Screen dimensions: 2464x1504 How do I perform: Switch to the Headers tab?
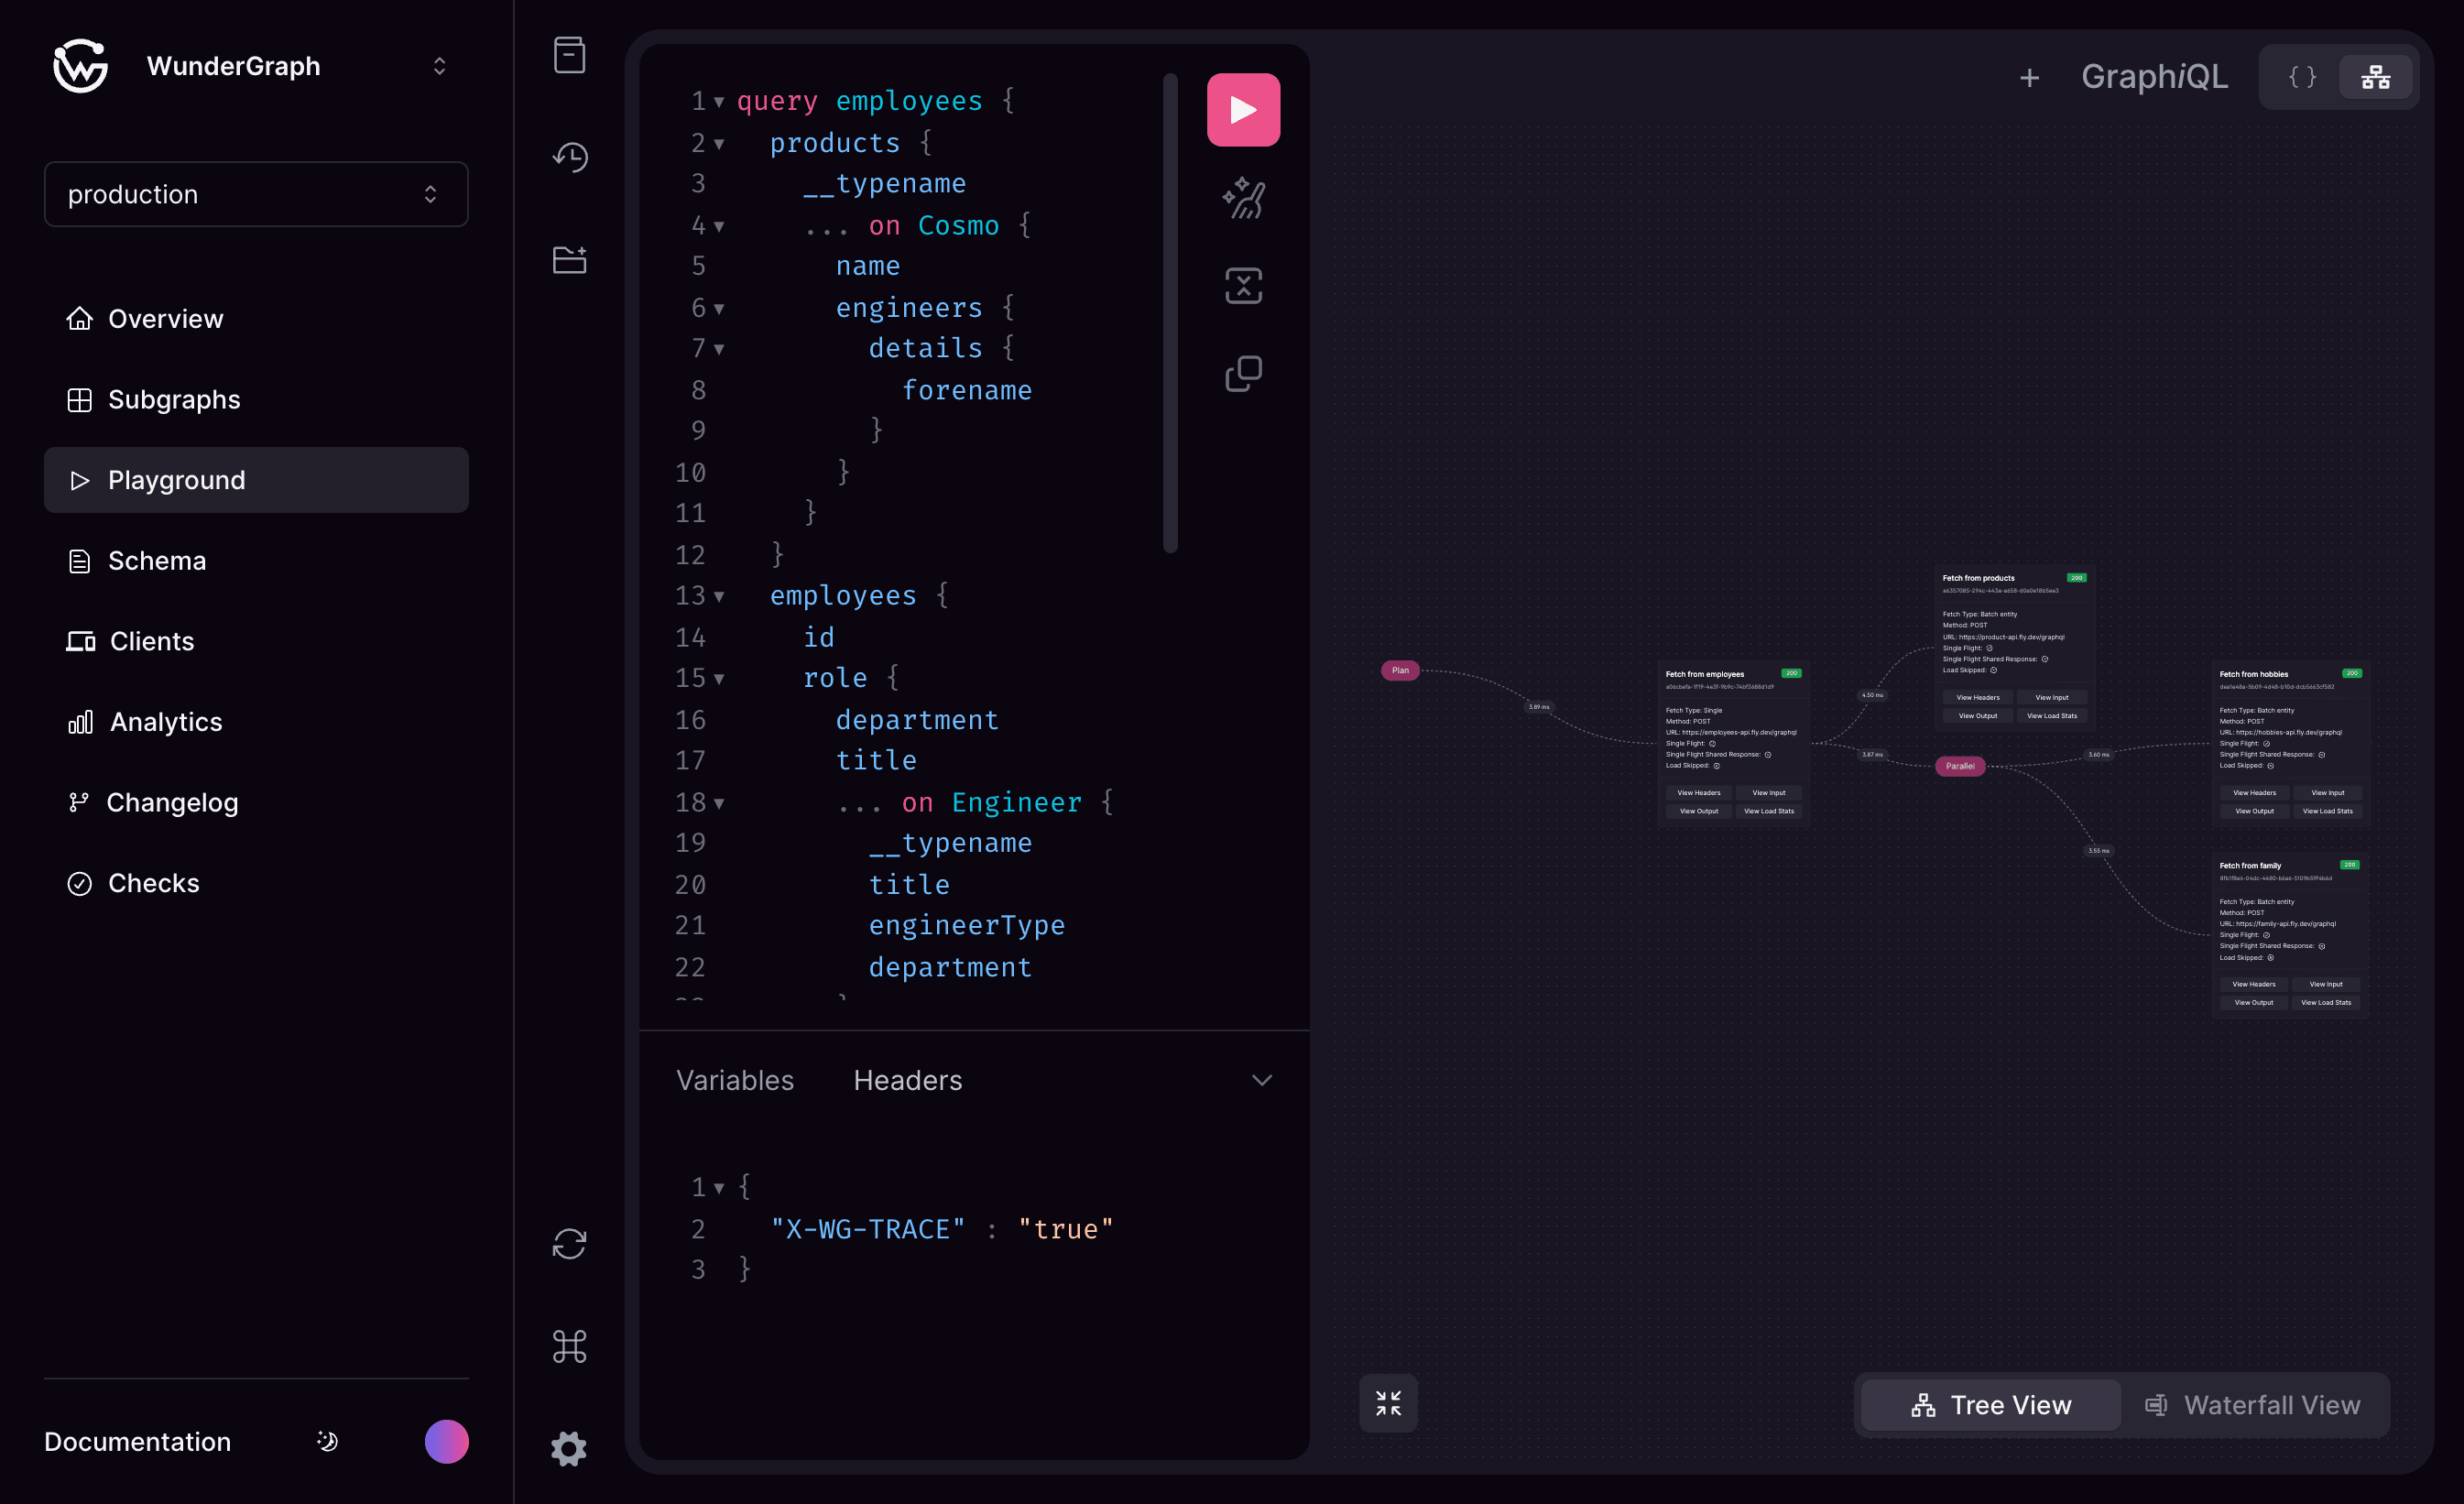pyautogui.click(x=908, y=1080)
